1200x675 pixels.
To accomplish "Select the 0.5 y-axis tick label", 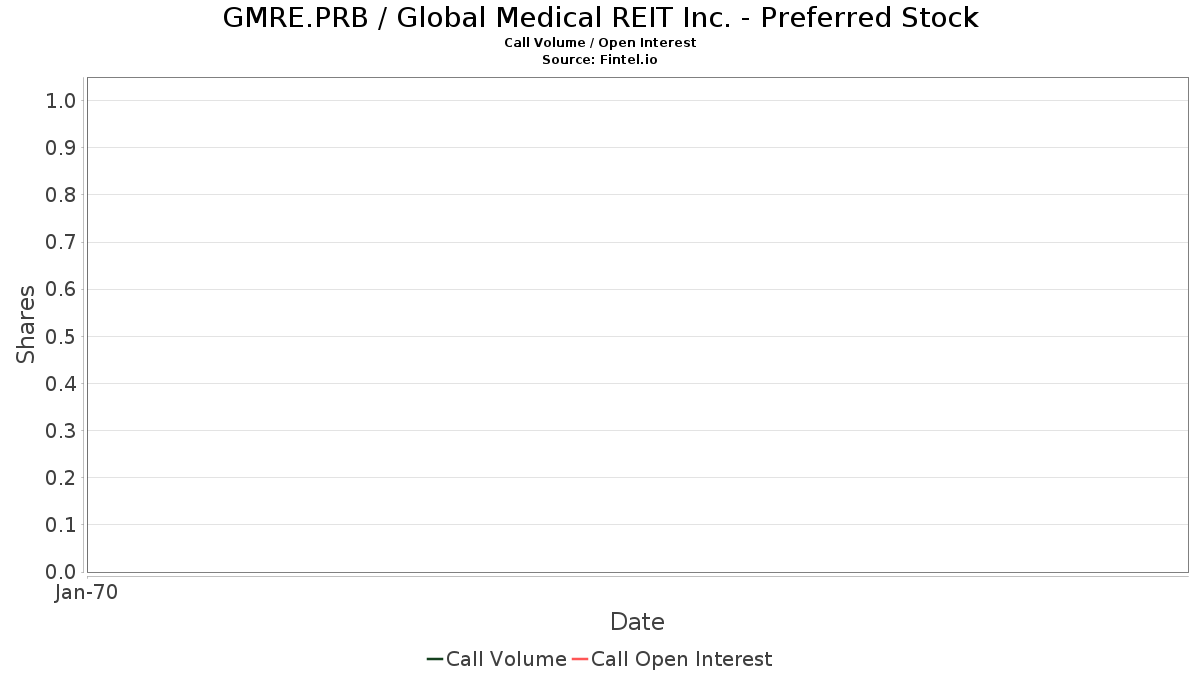I will pyautogui.click(x=61, y=336).
